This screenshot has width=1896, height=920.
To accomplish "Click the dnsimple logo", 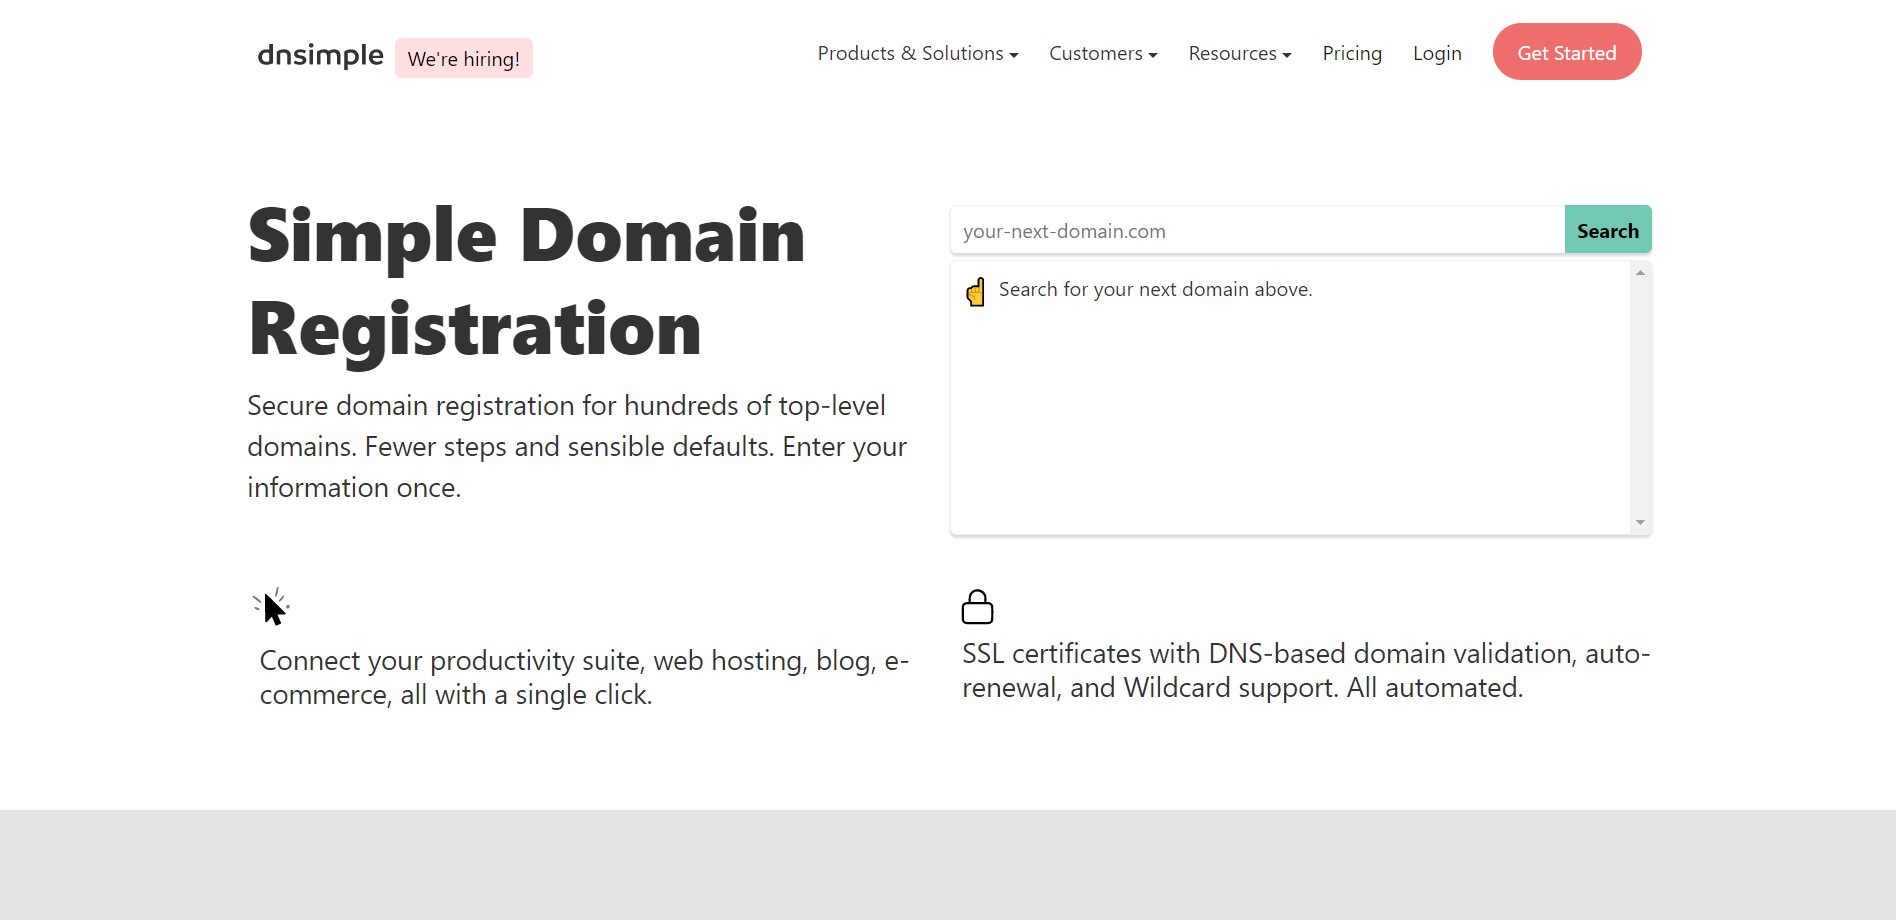I will [320, 56].
